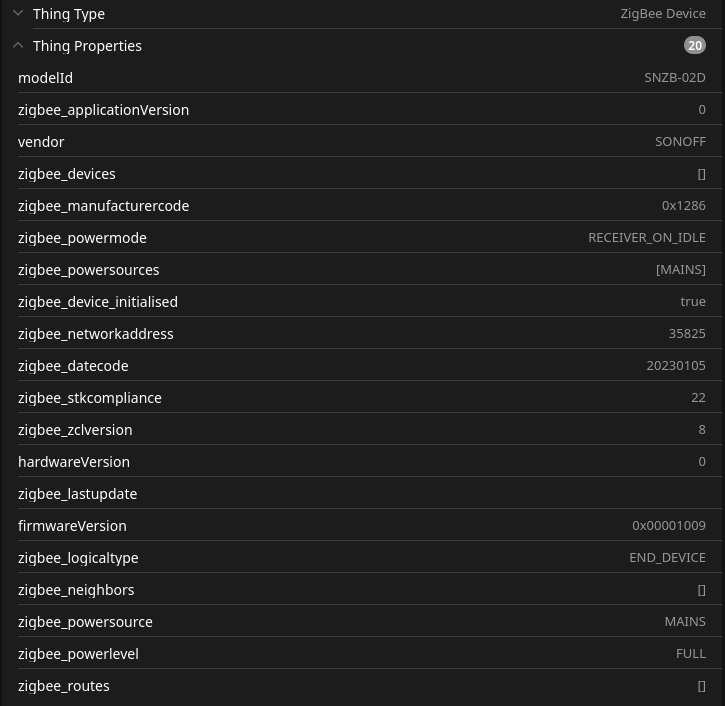Screen dimensions: 725x706
Task: Select the ZigBee Device type value
Action: tap(662, 14)
